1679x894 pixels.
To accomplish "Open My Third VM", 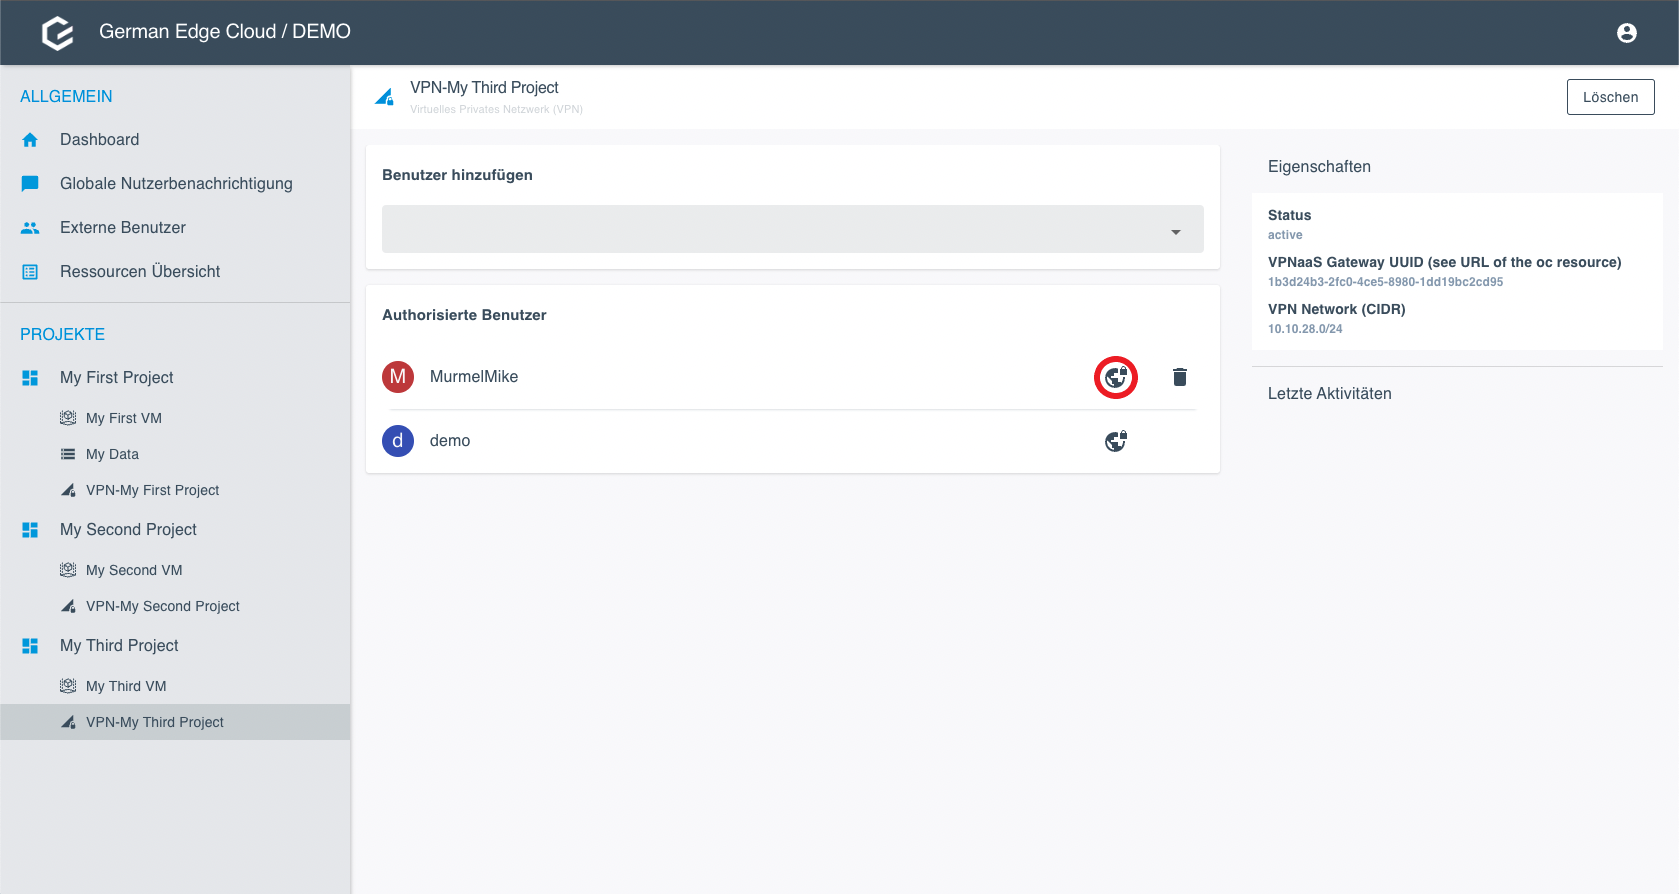I will [x=126, y=686].
